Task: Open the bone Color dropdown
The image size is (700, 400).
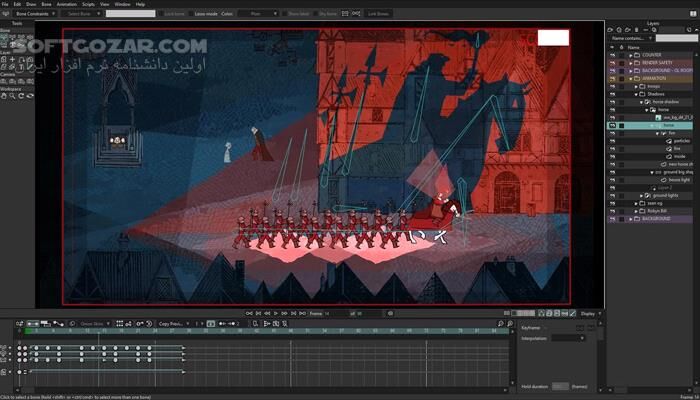Action: (258, 14)
